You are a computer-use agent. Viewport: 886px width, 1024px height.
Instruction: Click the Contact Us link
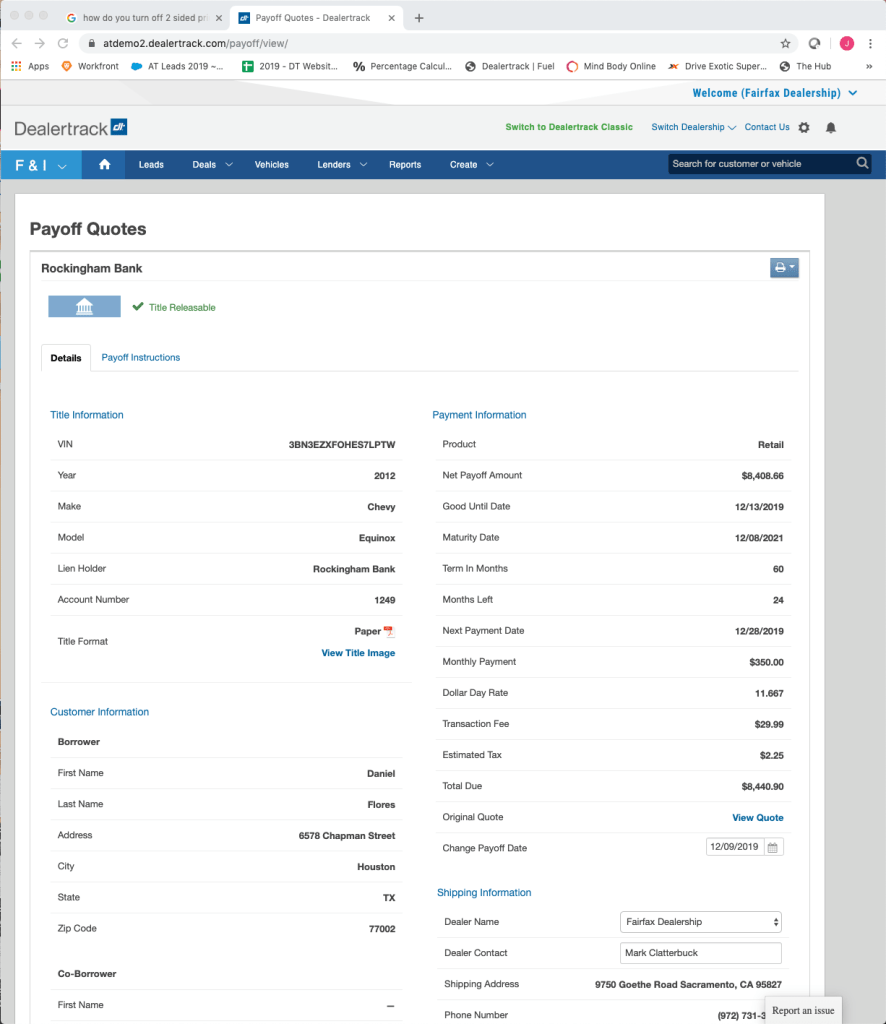767,127
